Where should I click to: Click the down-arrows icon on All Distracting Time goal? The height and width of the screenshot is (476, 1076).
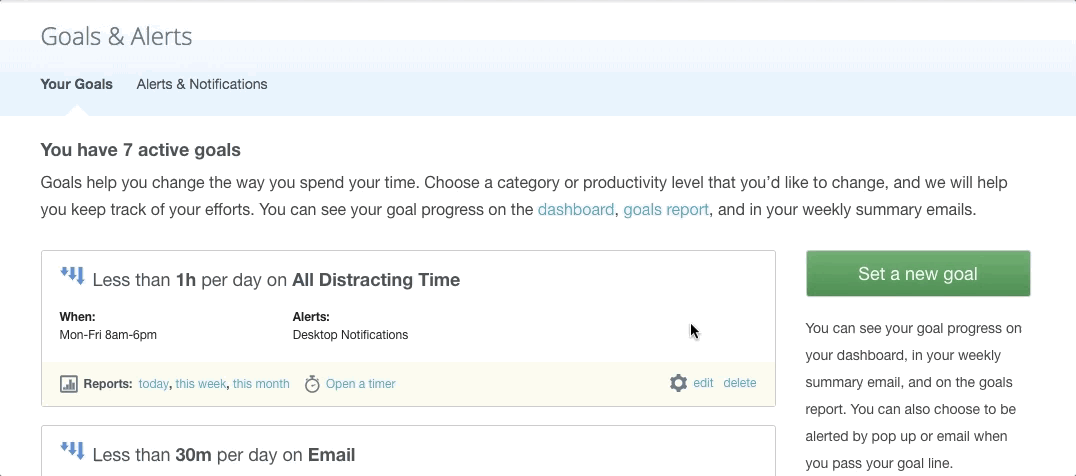point(72,276)
